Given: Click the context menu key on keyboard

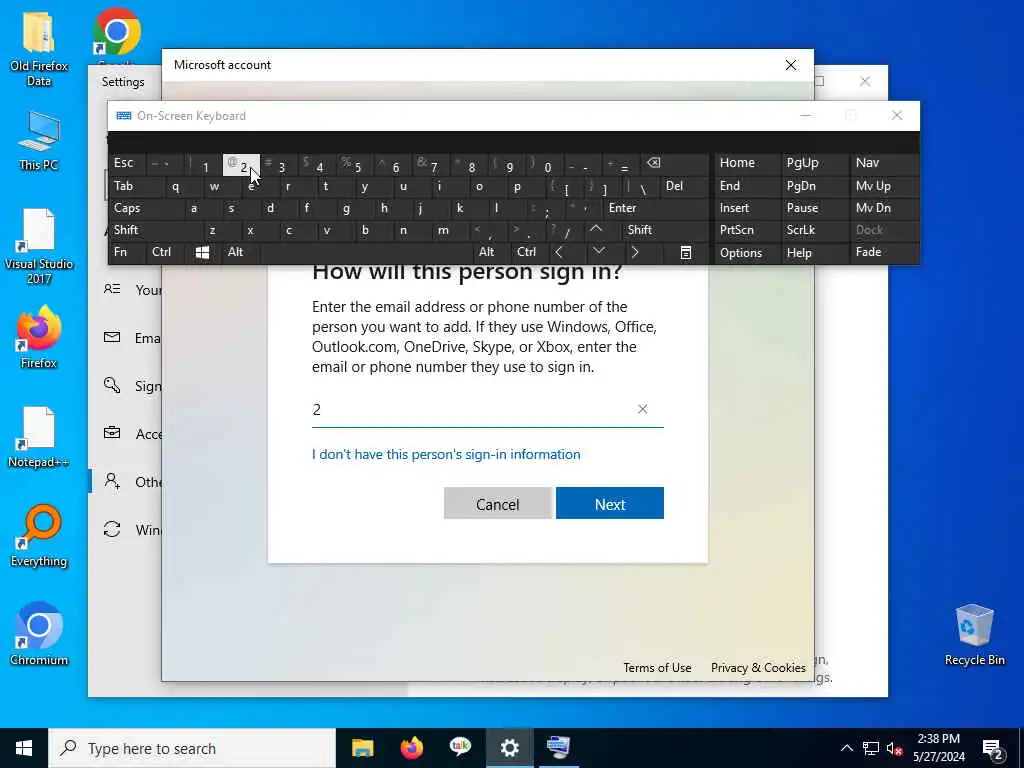Looking at the screenshot, I should (686, 253).
